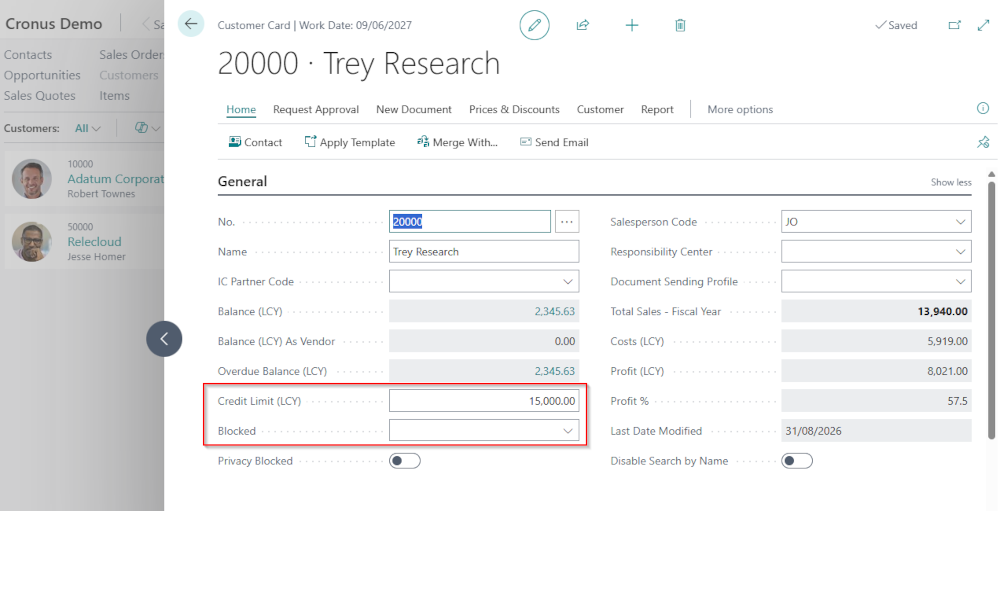Click the share icon in header
Screen dimensions: 1000x600
tap(582, 26)
